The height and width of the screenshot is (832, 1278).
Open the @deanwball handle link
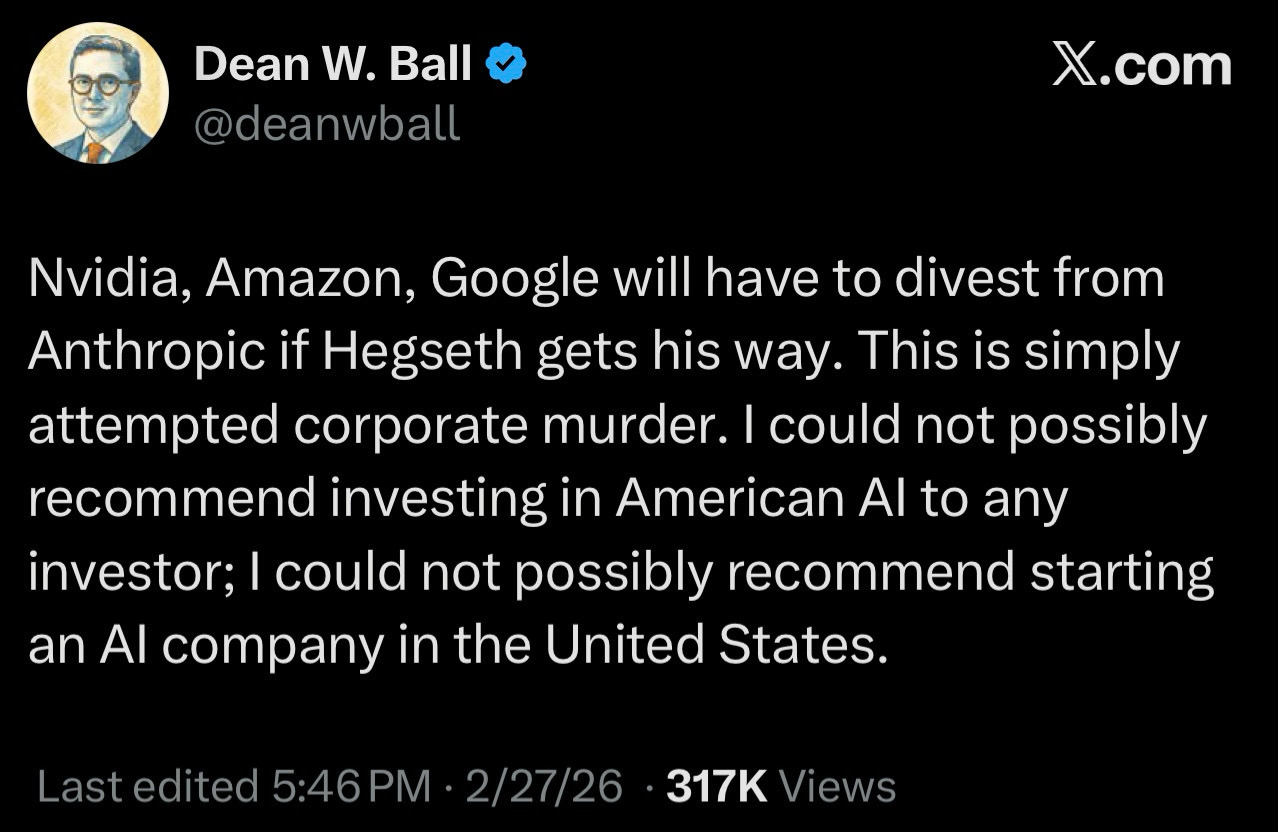coord(326,123)
